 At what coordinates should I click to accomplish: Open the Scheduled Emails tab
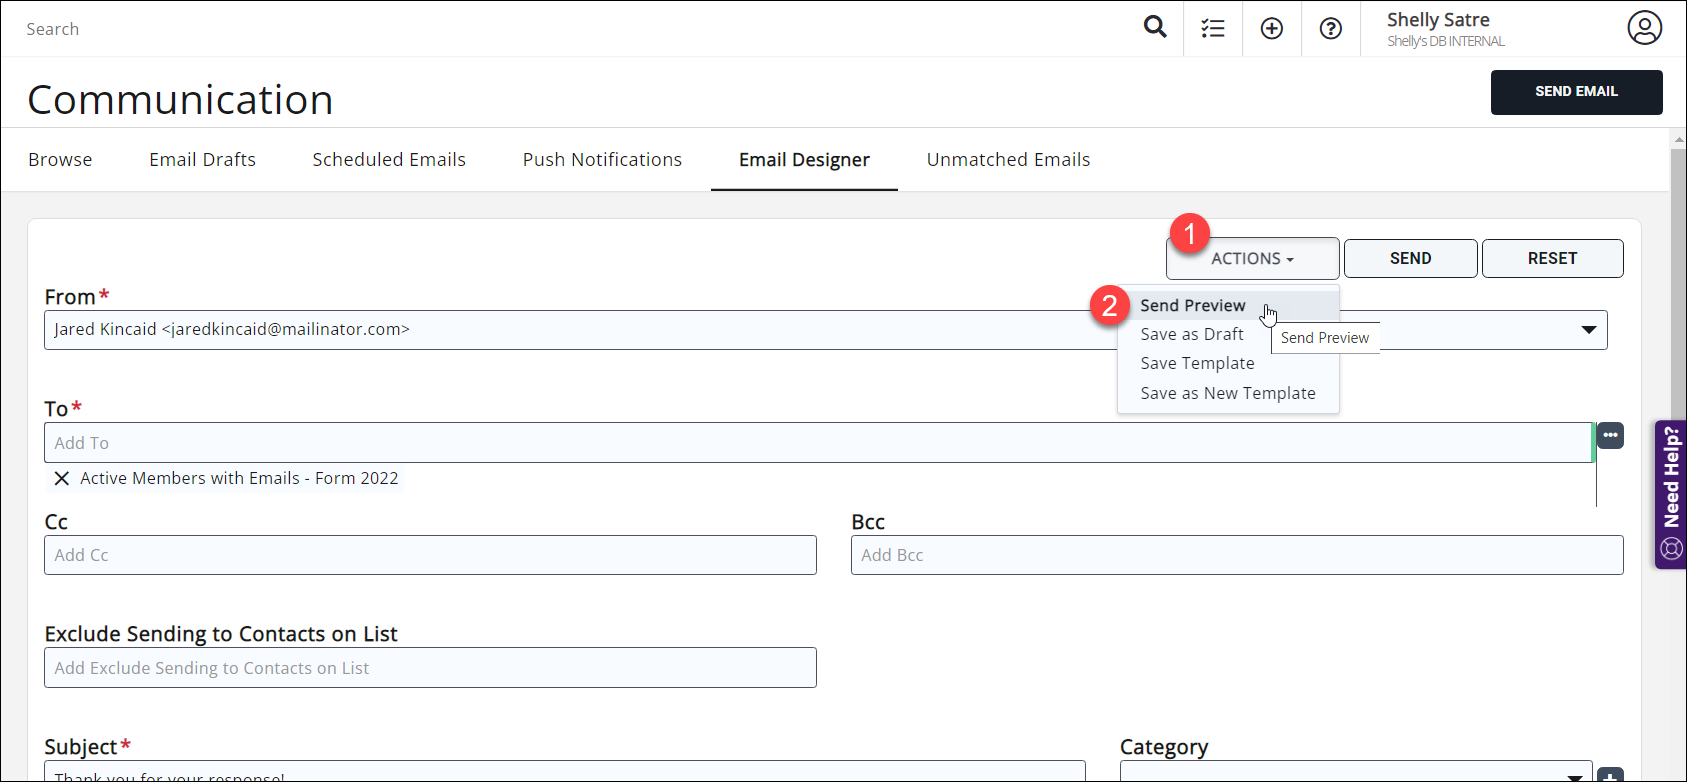click(x=389, y=160)
